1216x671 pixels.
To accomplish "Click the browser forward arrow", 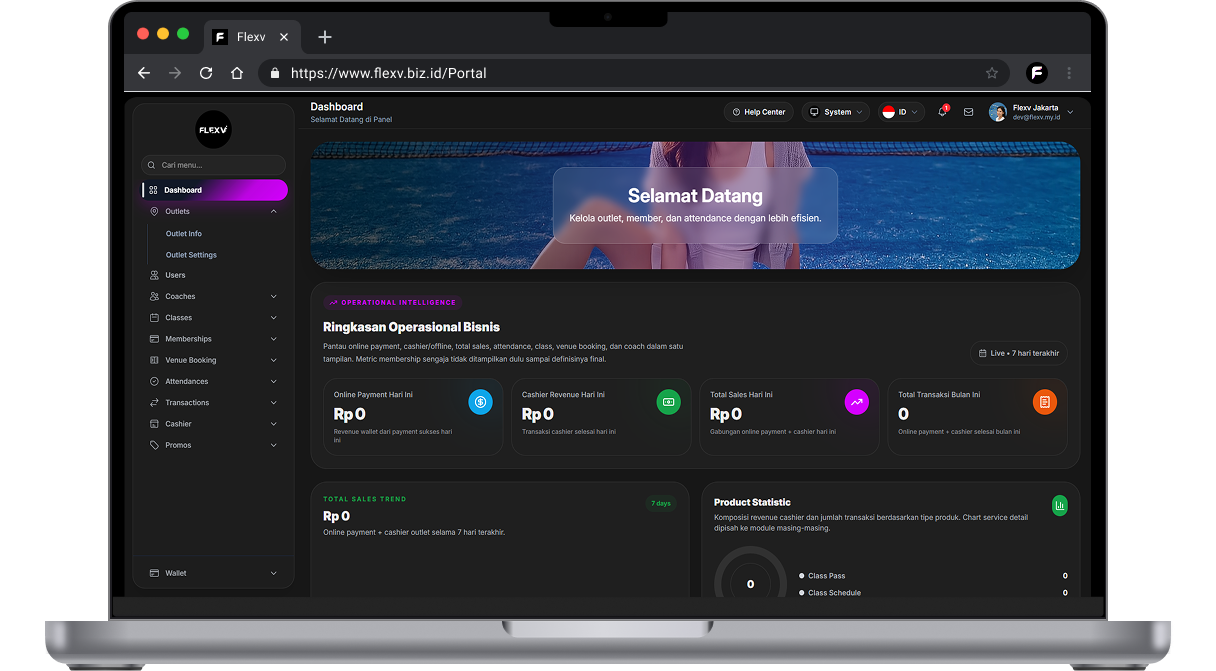I will (175, 73).
